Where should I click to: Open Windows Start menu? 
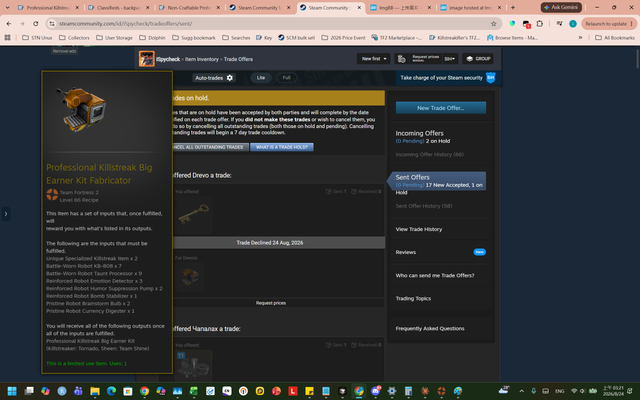point(12,391)
